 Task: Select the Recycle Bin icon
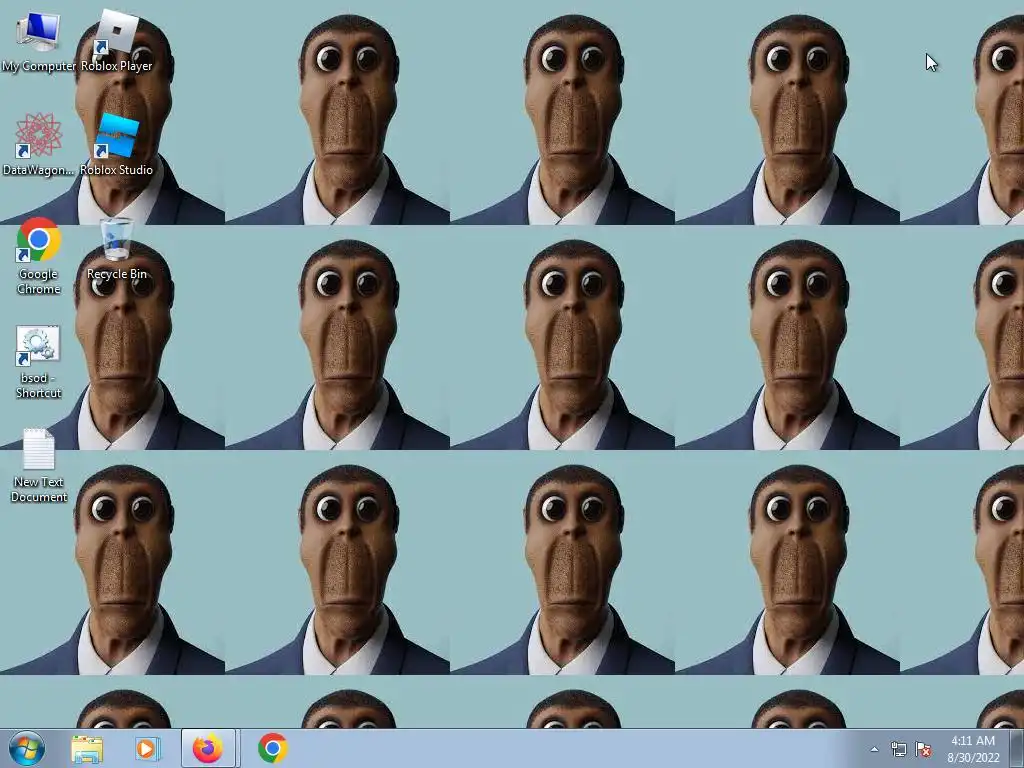[116, 249]
